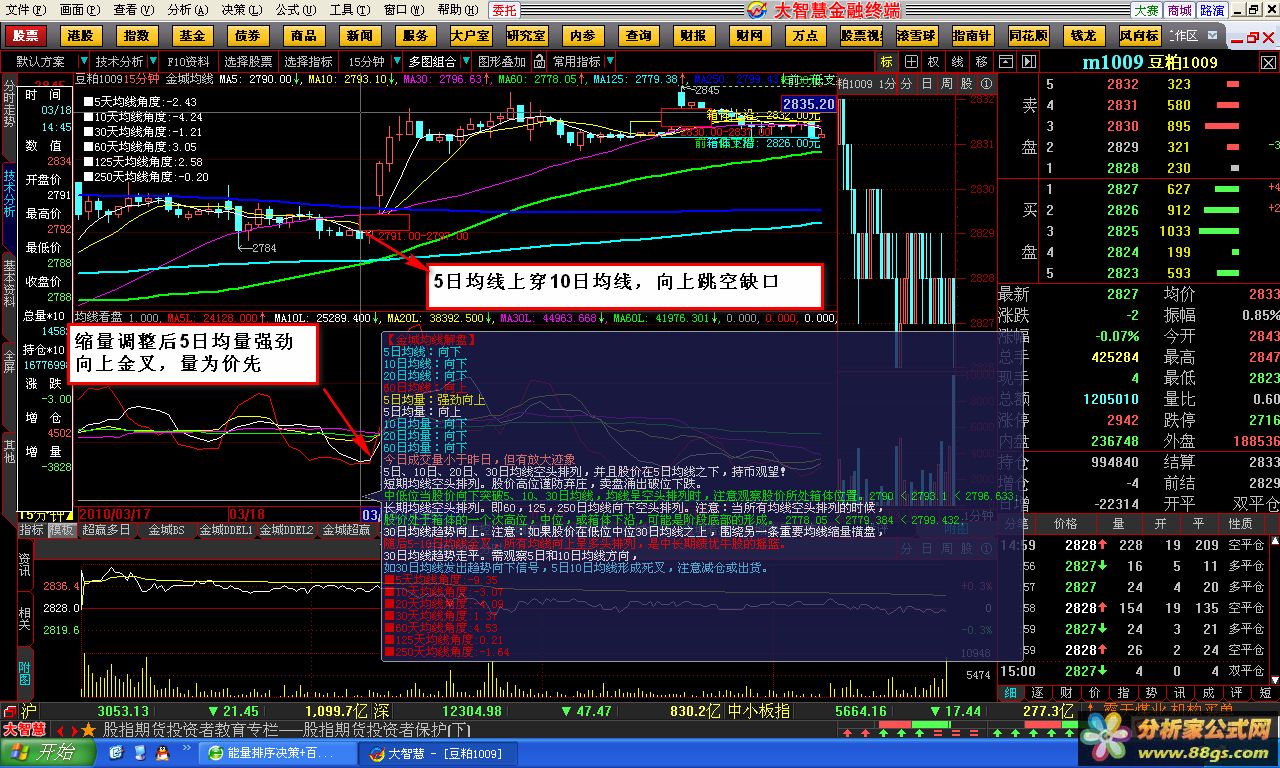Click the 路演 button at the top right

tap(1212, 10)
